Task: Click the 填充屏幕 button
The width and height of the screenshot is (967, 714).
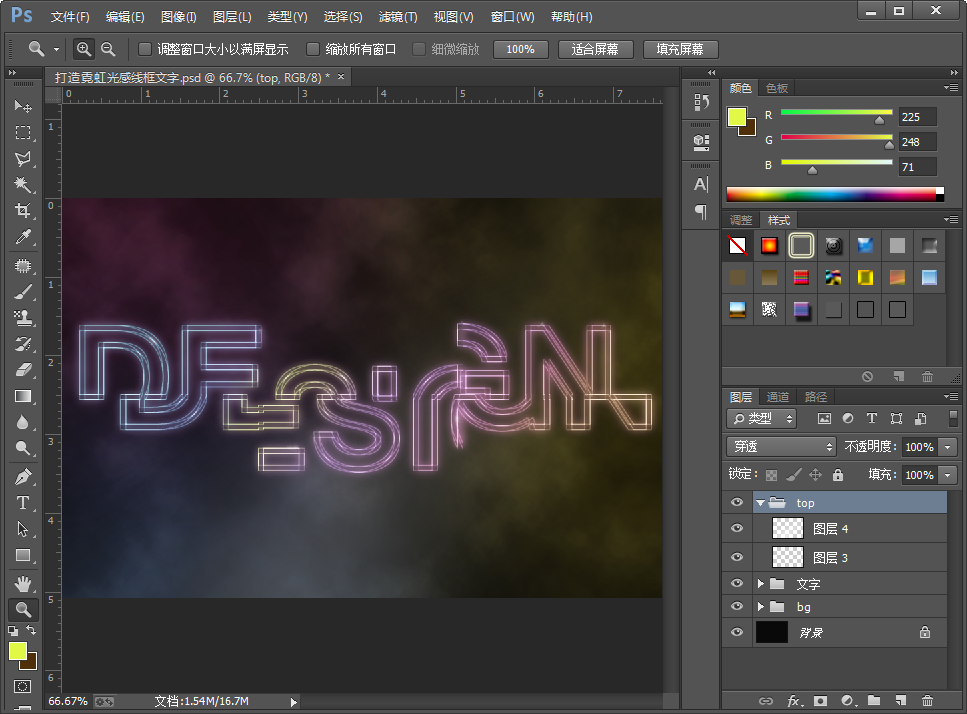Action: pos(680,49)
